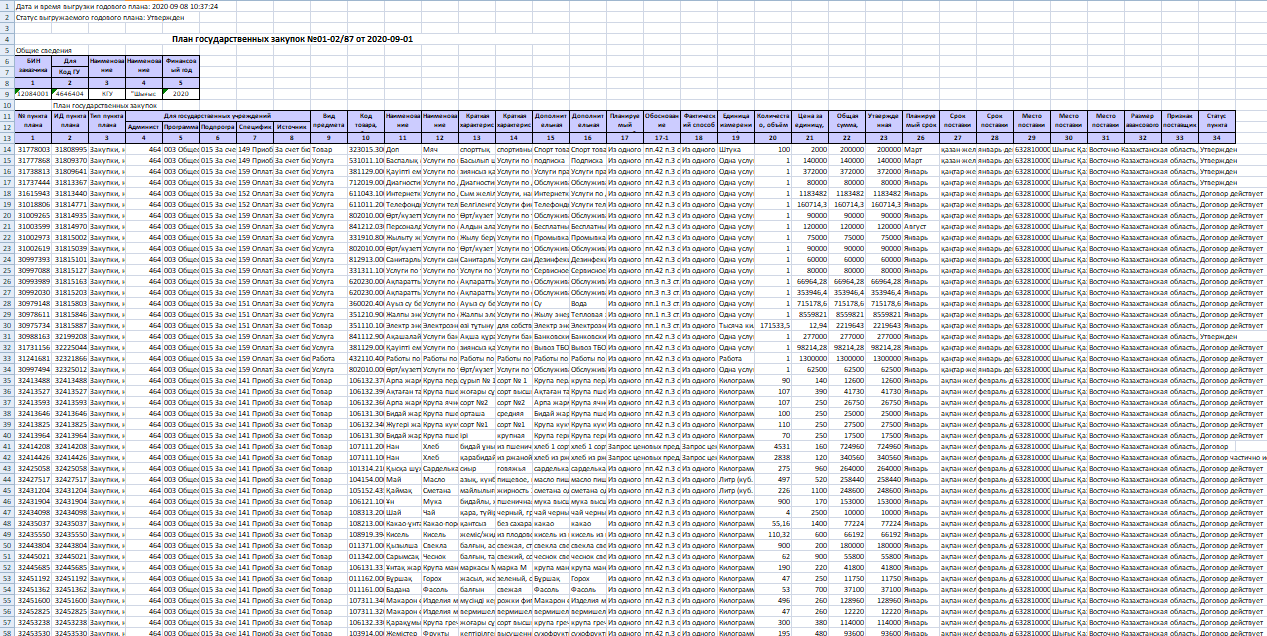Viewport: 1267px width, 636px height.
Task: Click the quantity cell 110,32
Action: [773, 533]
